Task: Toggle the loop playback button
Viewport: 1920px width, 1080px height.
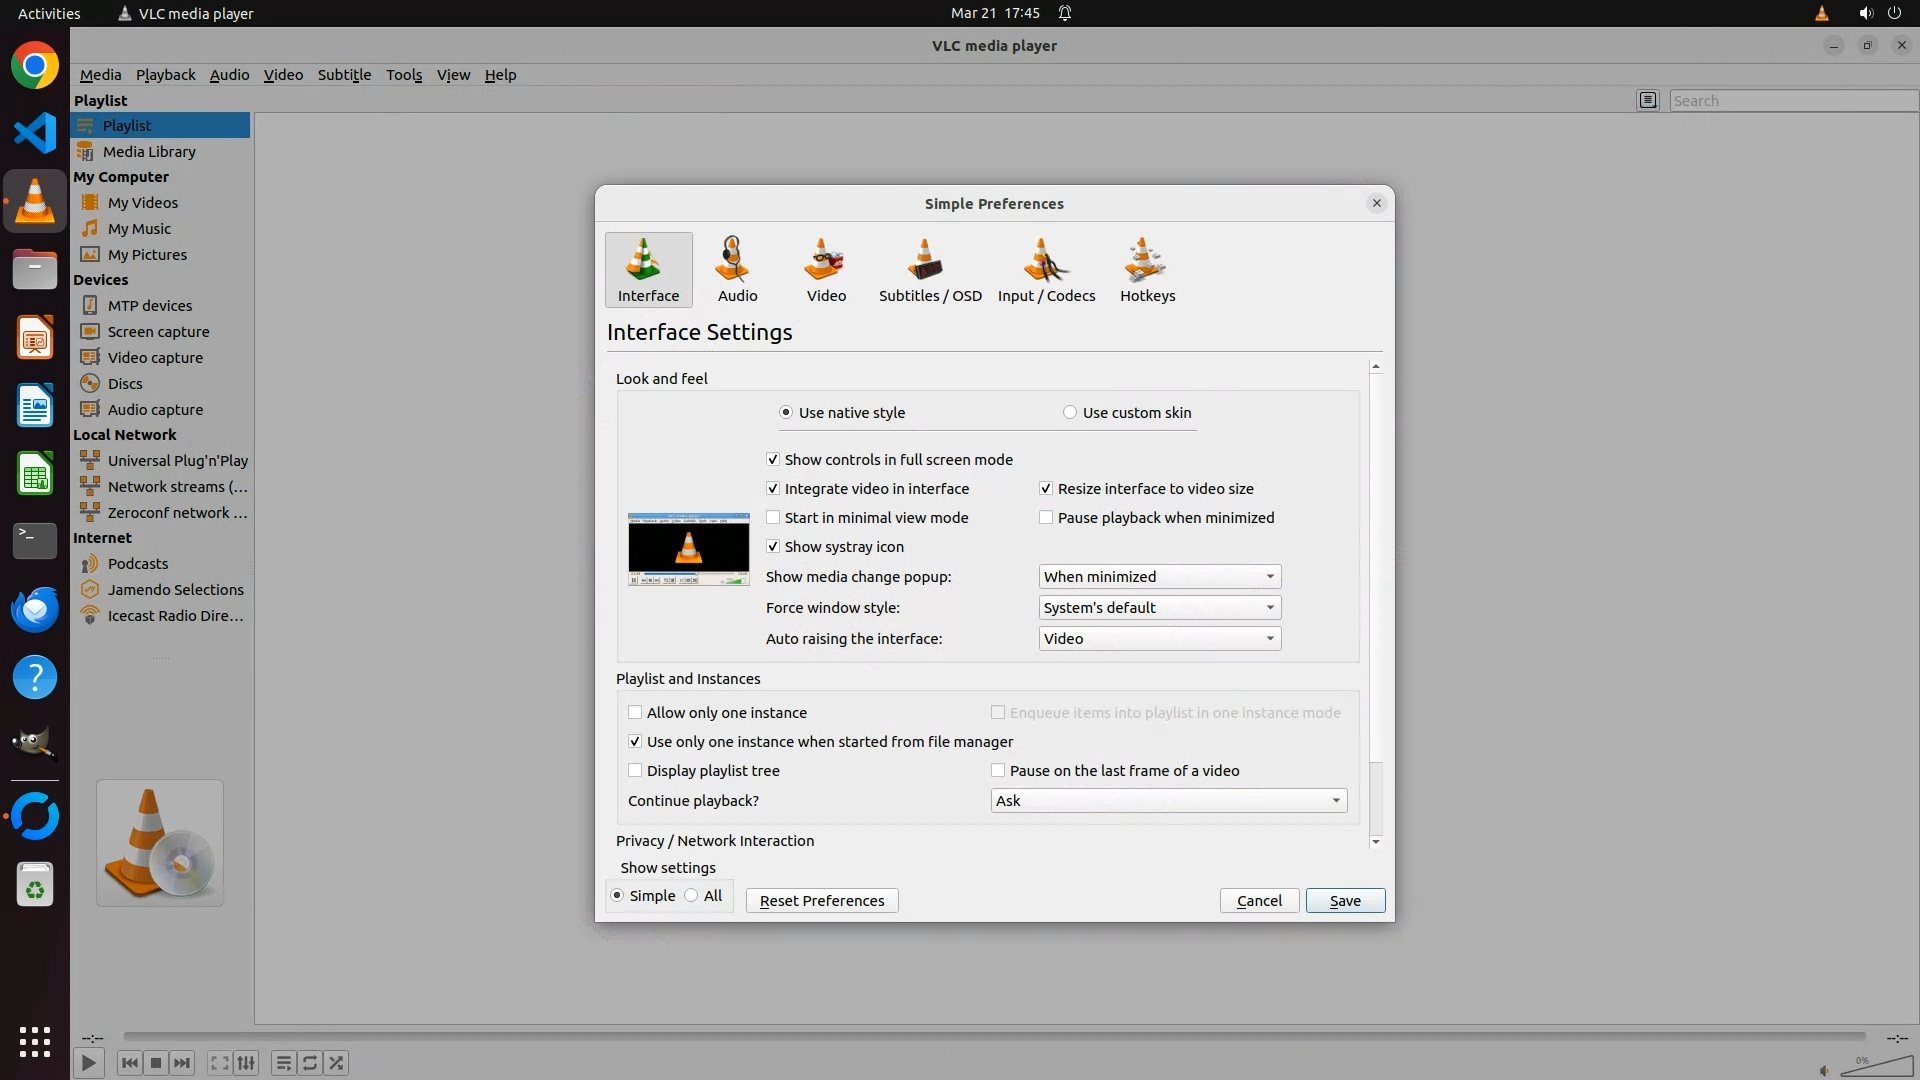Action: [310, 1063]
